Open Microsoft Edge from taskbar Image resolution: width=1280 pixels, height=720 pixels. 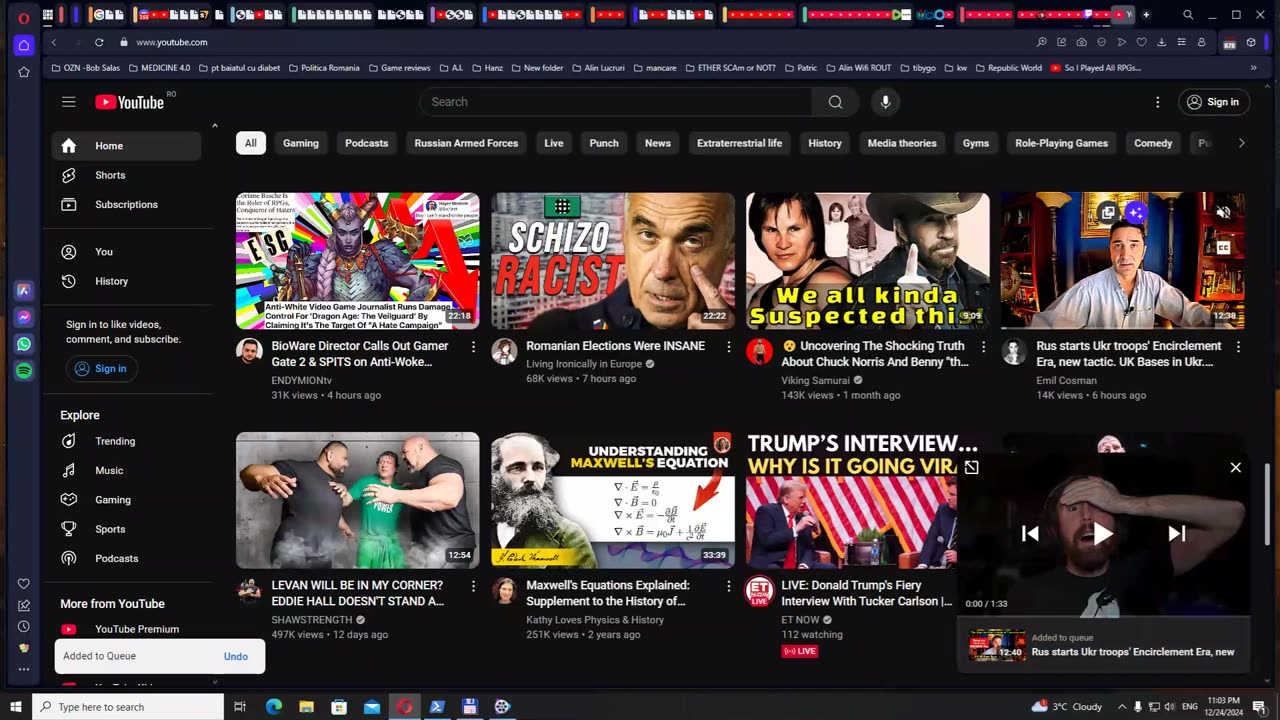(273, 707)
